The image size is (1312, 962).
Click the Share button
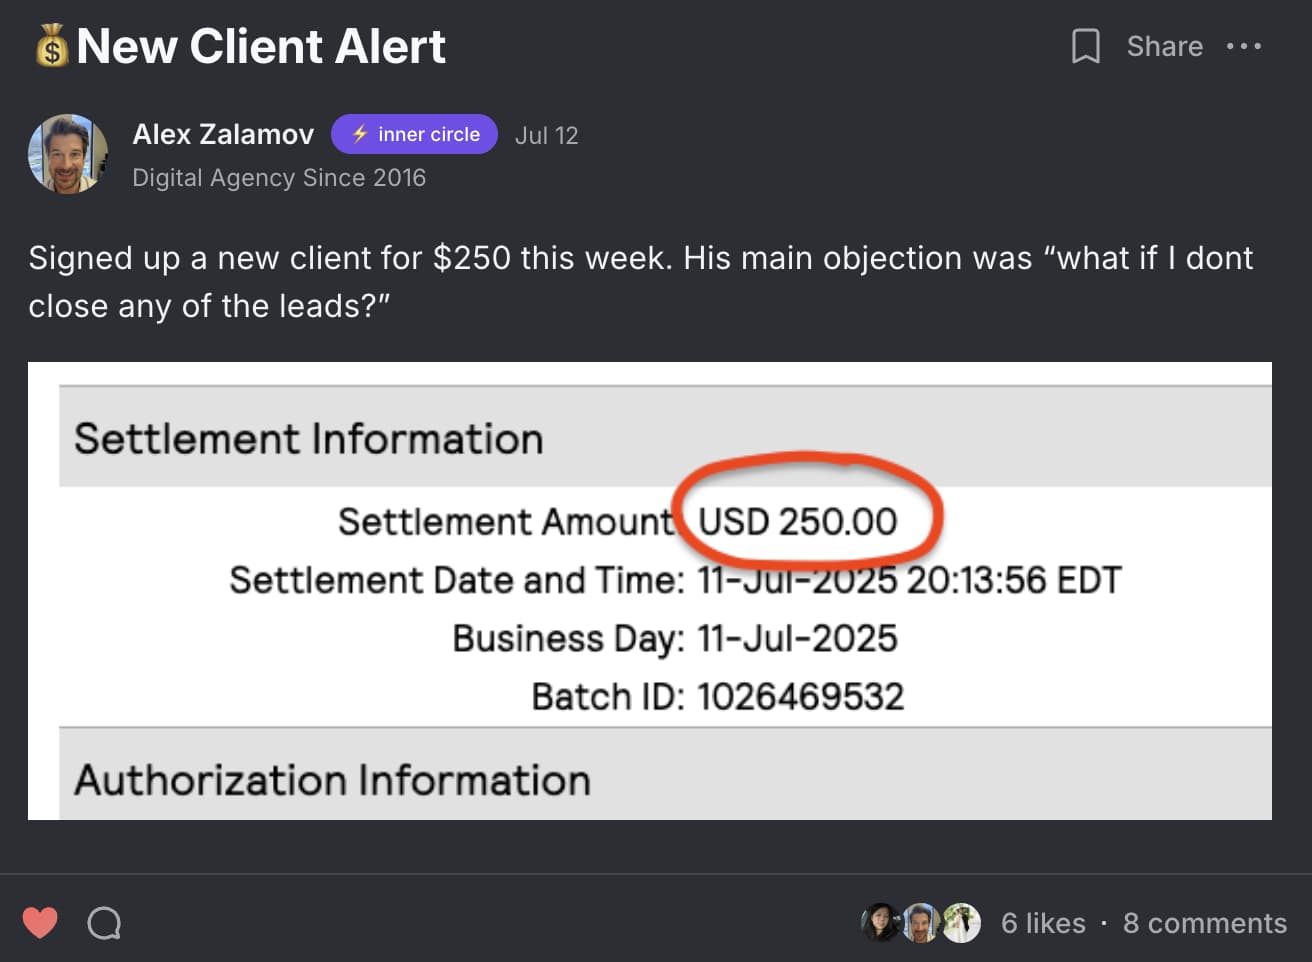(1164, 46)
